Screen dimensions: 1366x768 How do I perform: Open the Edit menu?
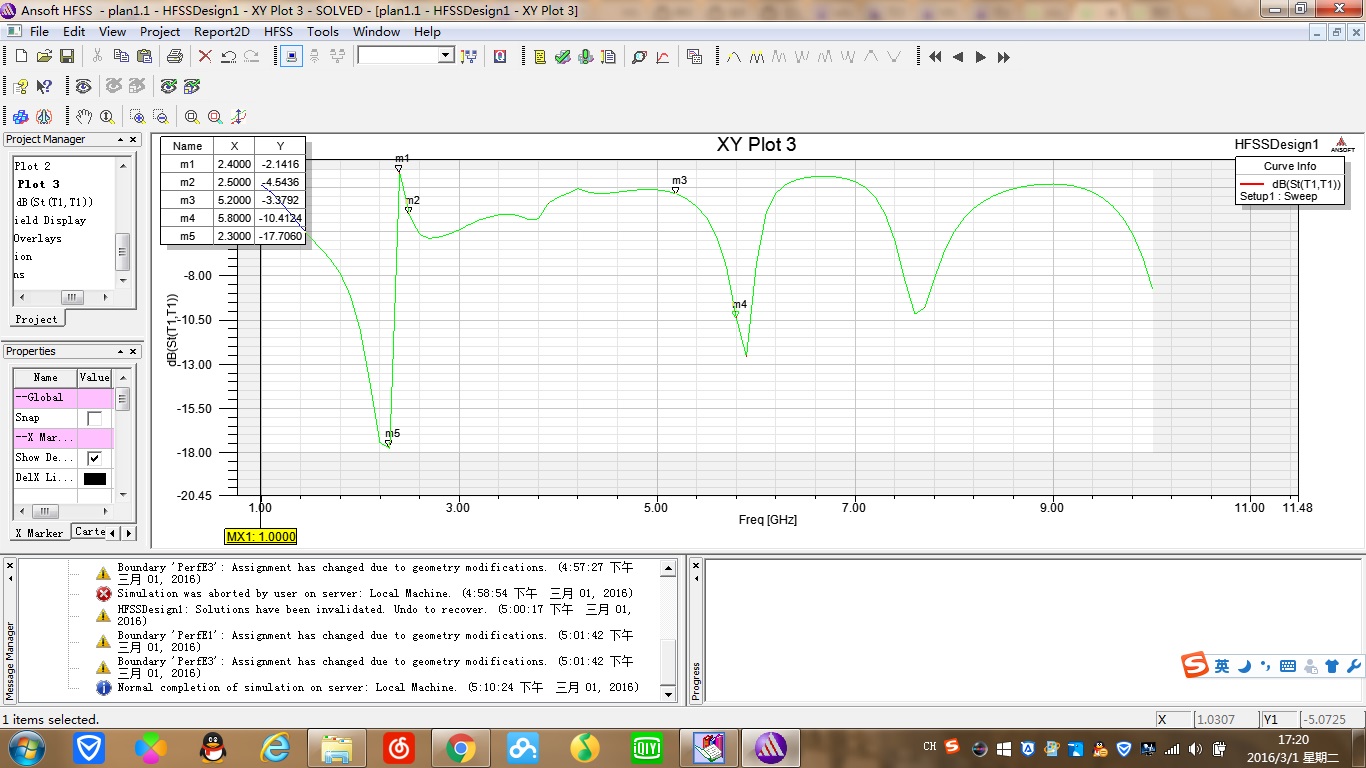74,31
